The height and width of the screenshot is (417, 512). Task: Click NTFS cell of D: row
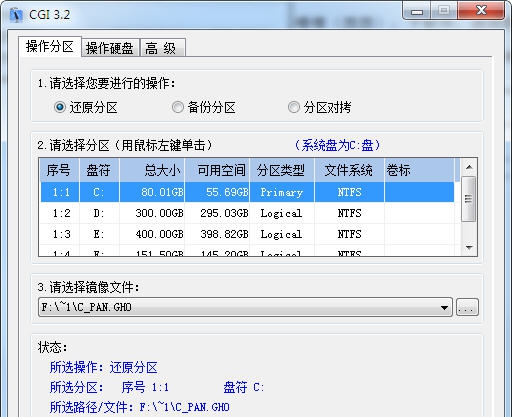pyautogui.click(x=349, y=213)
